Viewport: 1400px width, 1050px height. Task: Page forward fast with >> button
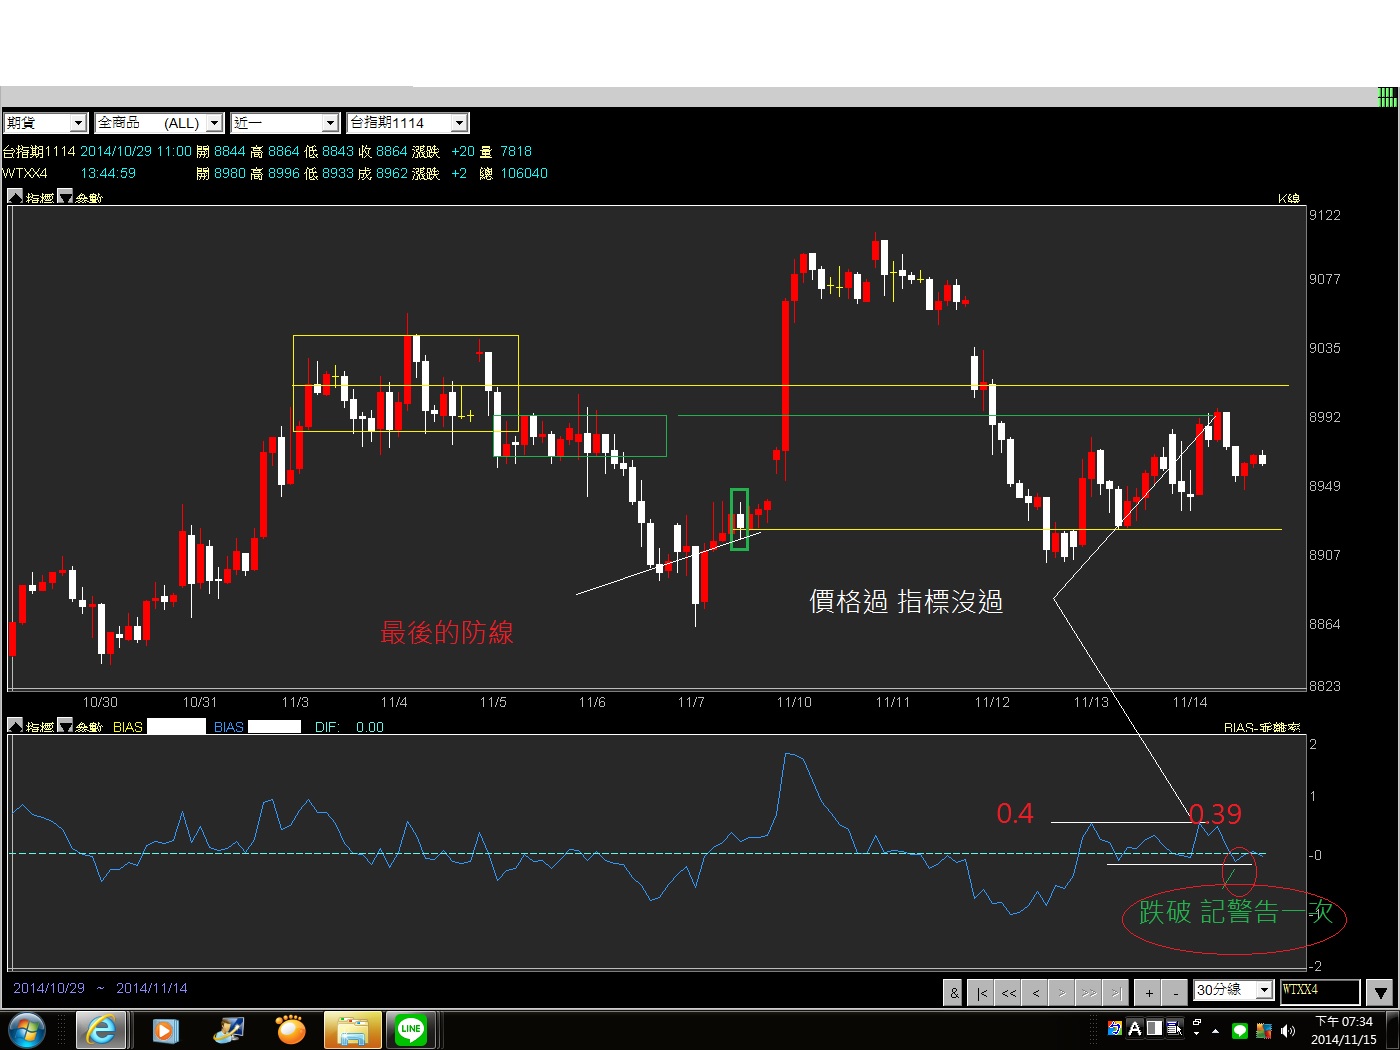[1089, 992]
